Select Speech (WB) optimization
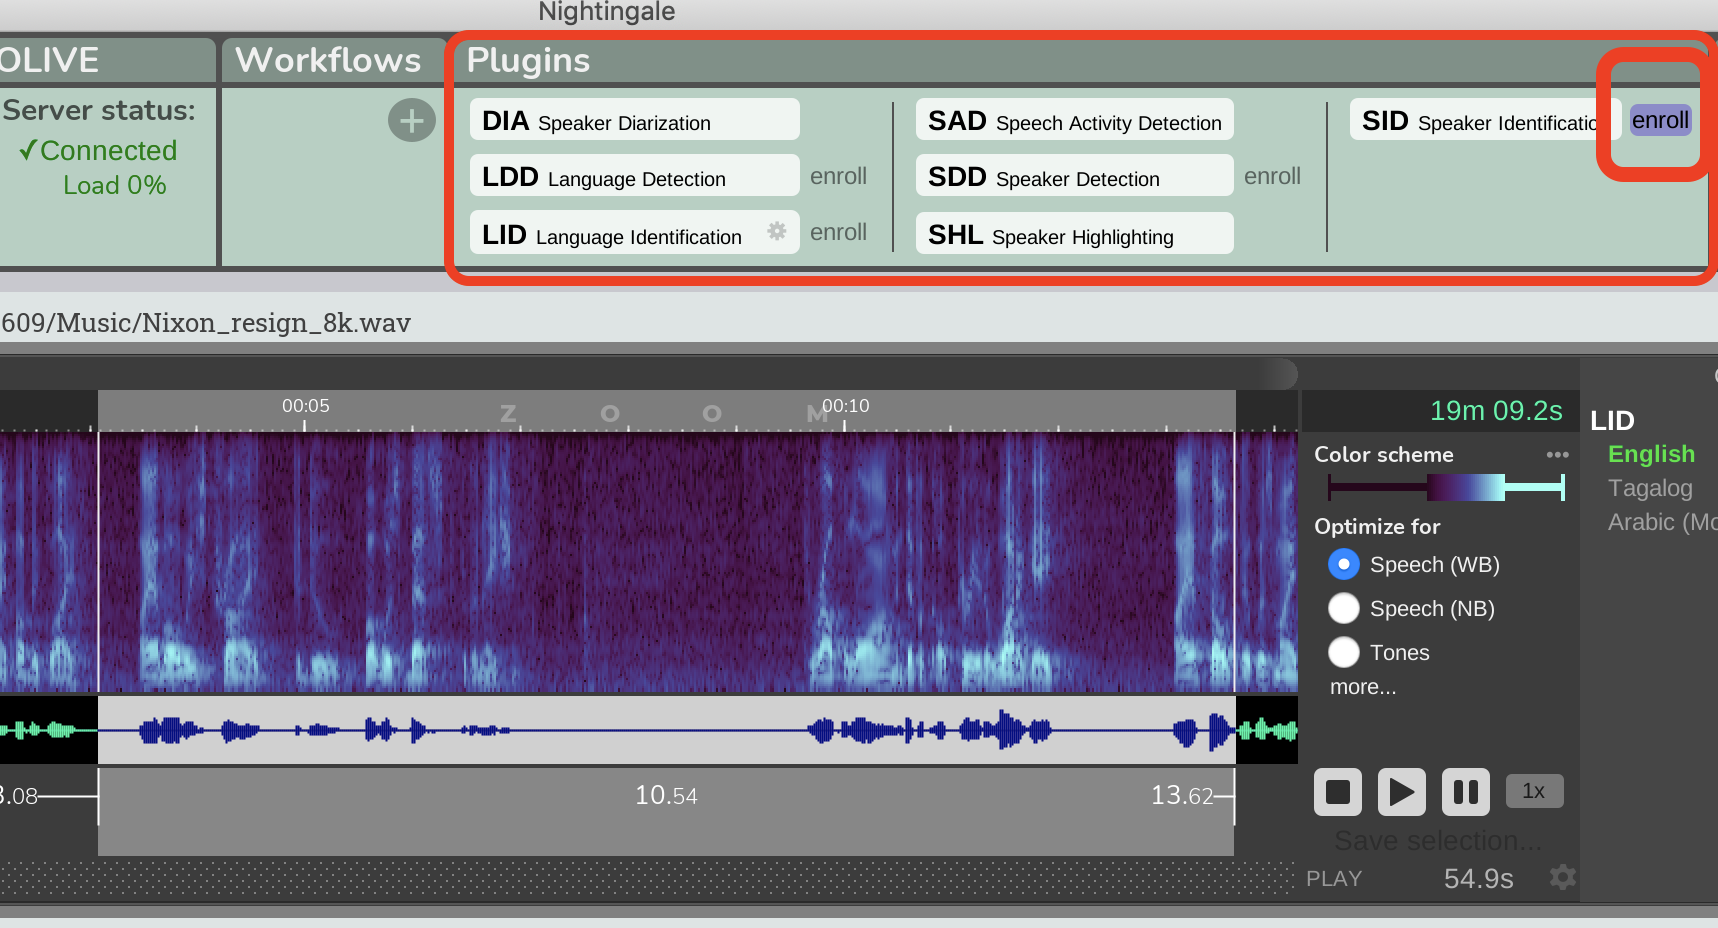The height and width of the screenshot is (928, 1718). pyautogui.click(x=1344, y=564)
